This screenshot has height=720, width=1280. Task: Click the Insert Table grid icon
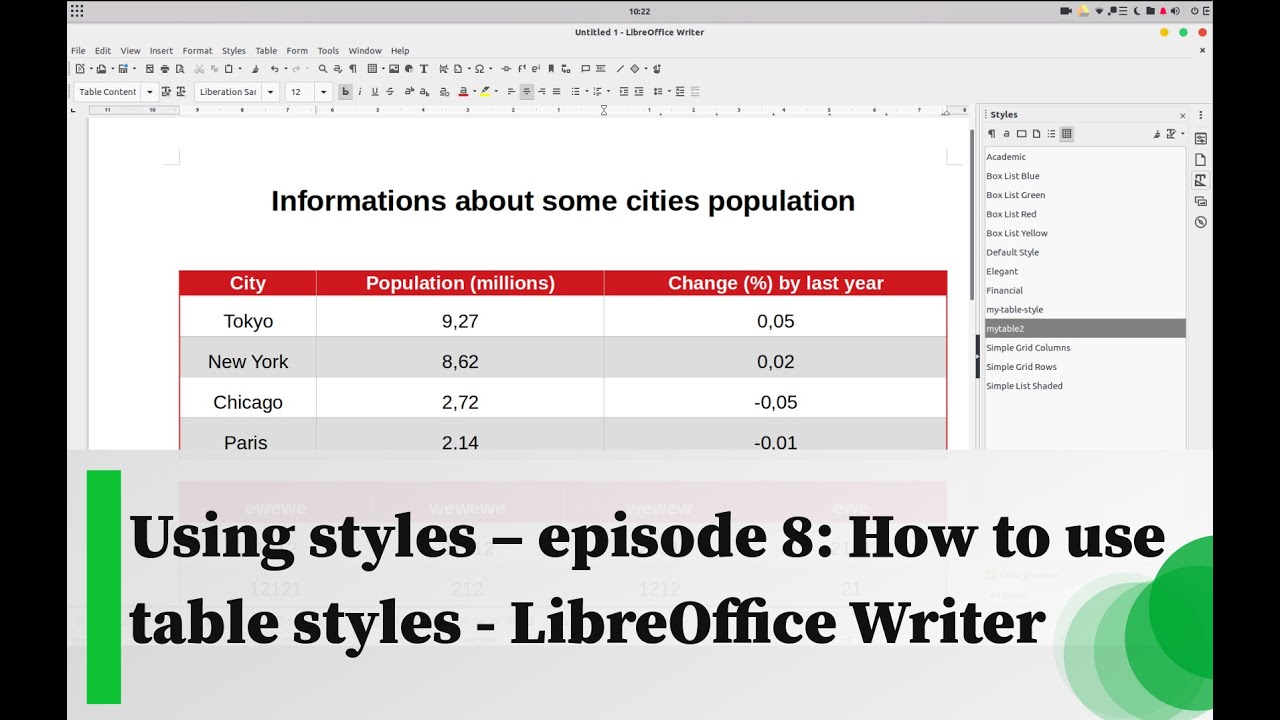[x=372, y=69]
